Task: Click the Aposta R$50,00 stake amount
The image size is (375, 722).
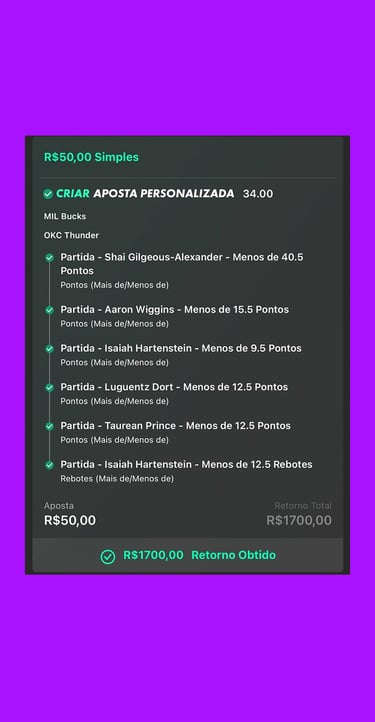Action: pos(70,520)
